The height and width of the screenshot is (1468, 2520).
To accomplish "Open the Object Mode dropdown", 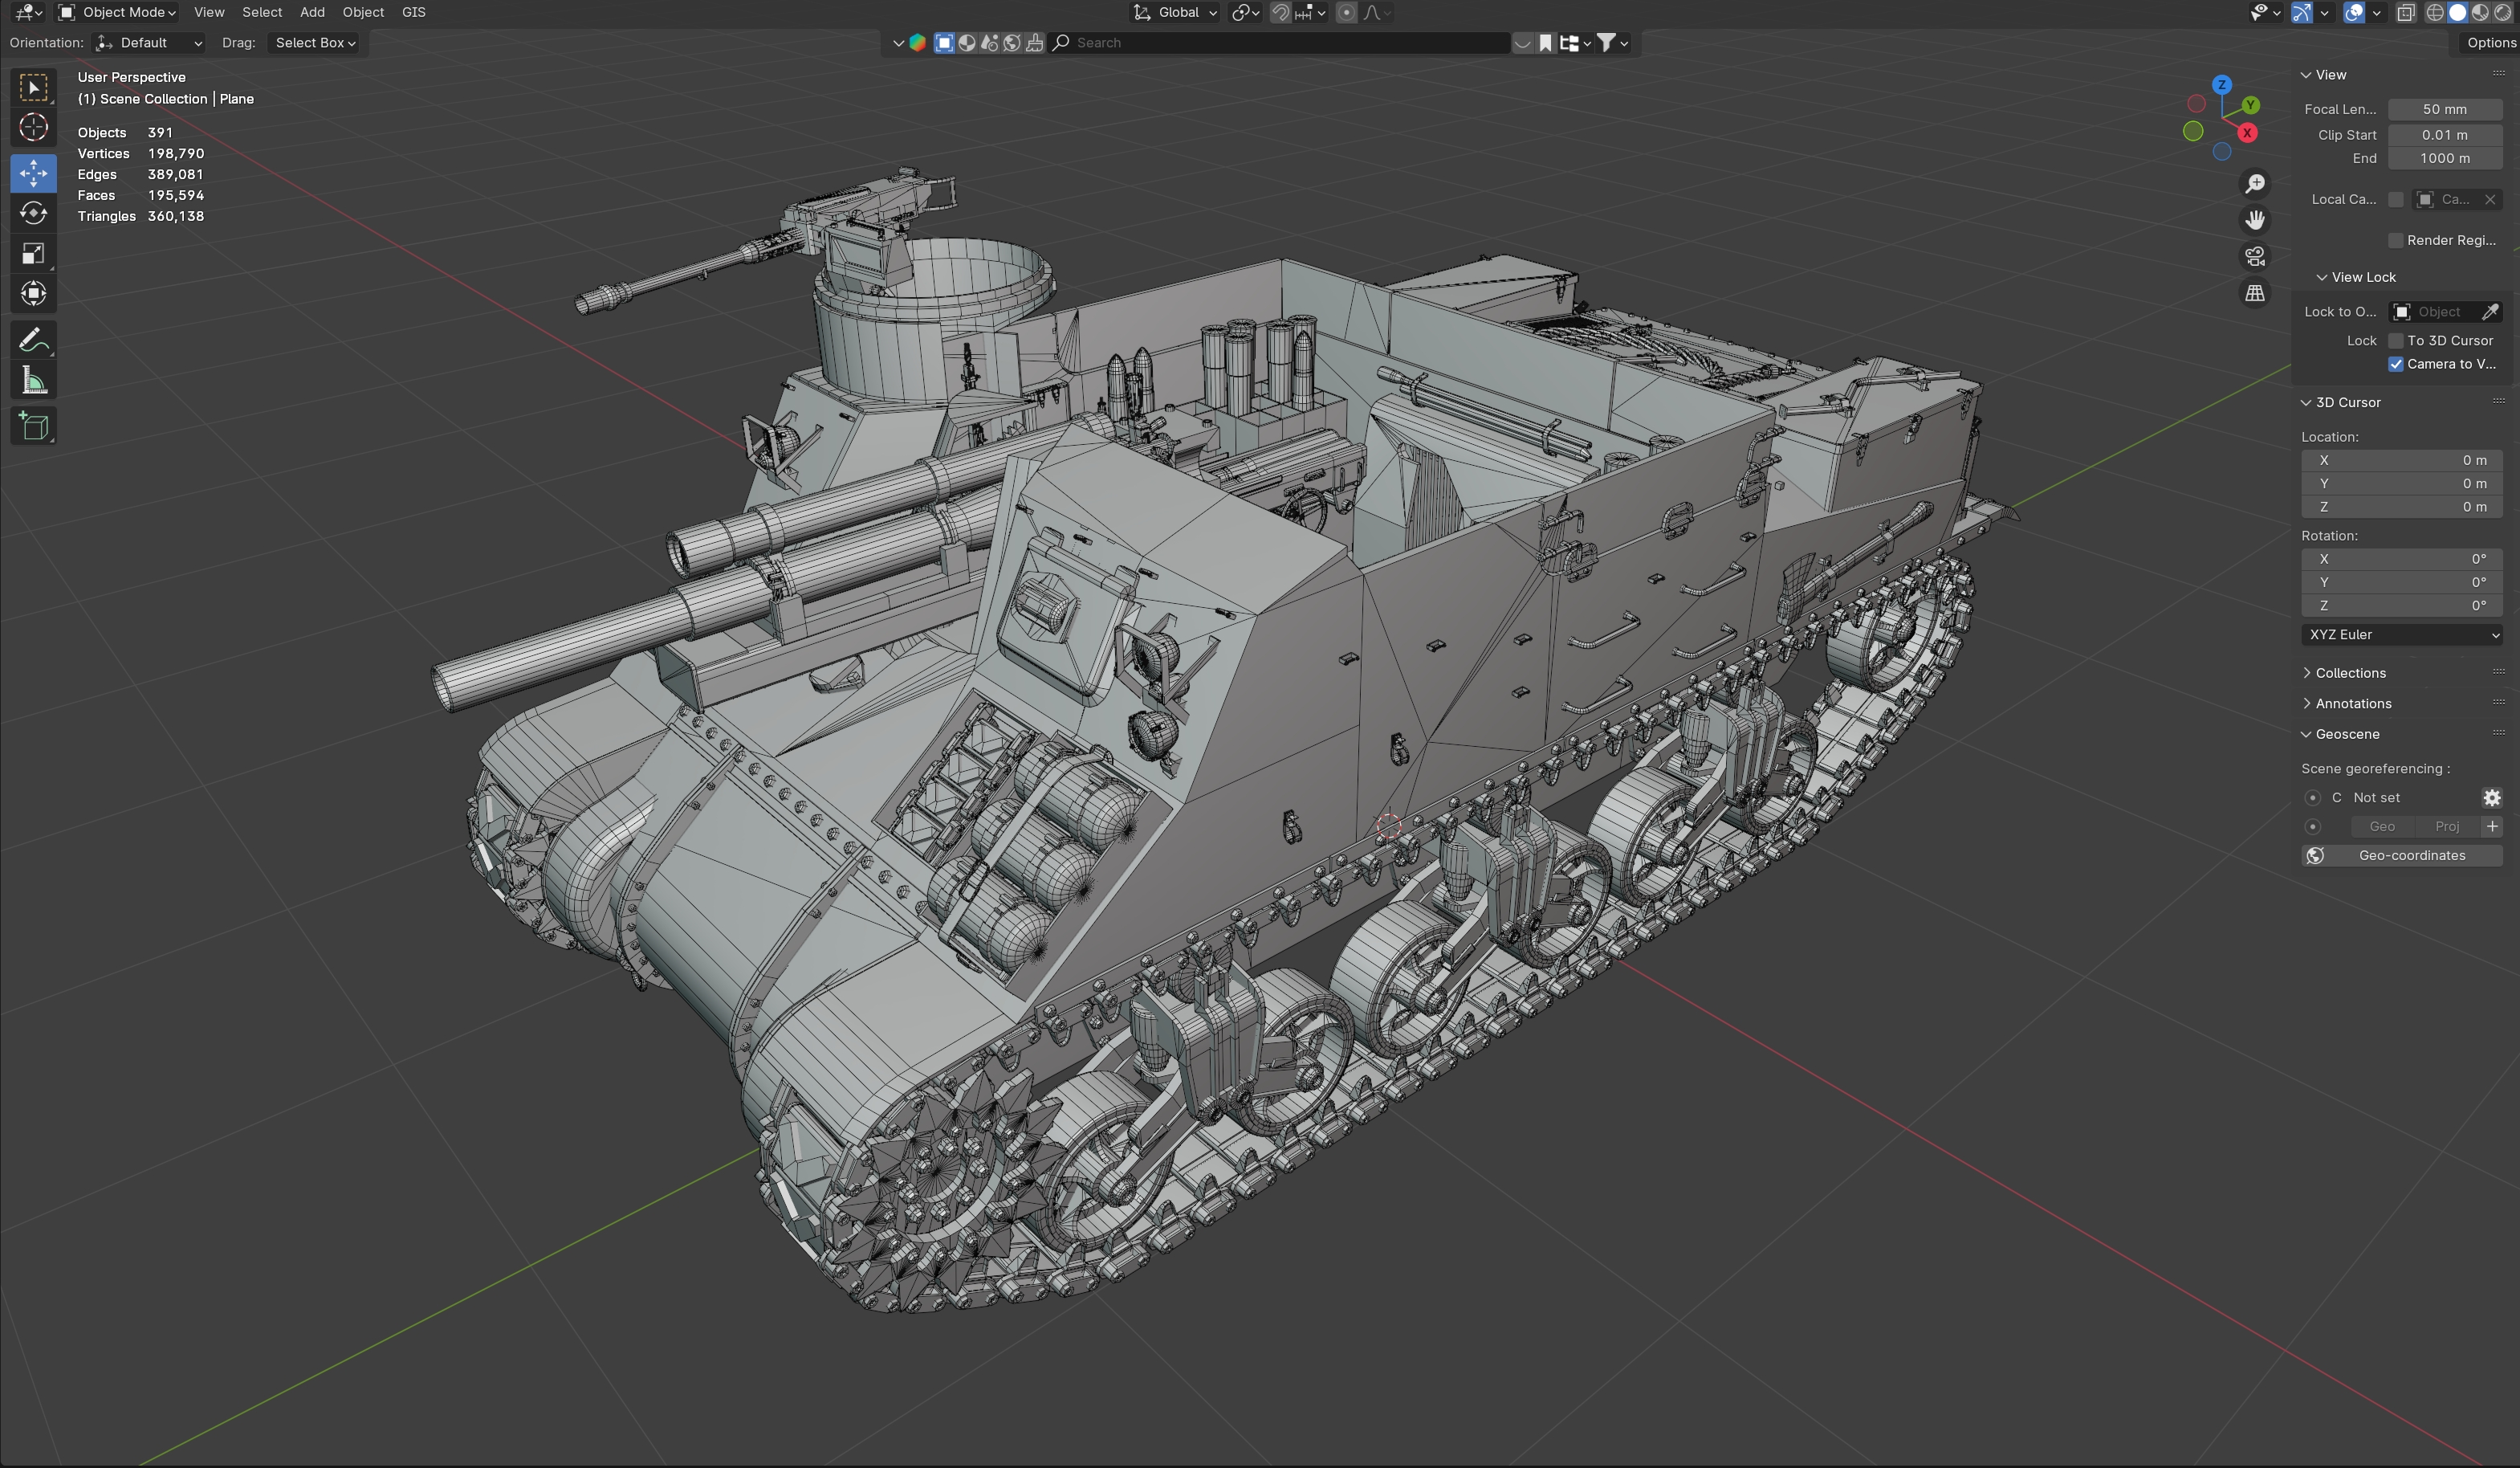I will pos(118,12).
